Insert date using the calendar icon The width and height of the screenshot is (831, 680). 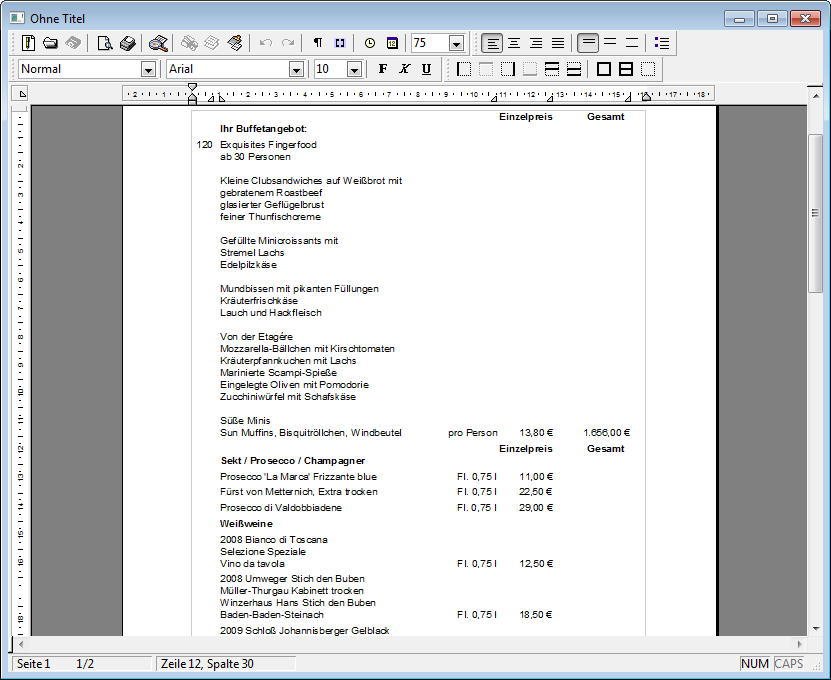pos(392,43)
